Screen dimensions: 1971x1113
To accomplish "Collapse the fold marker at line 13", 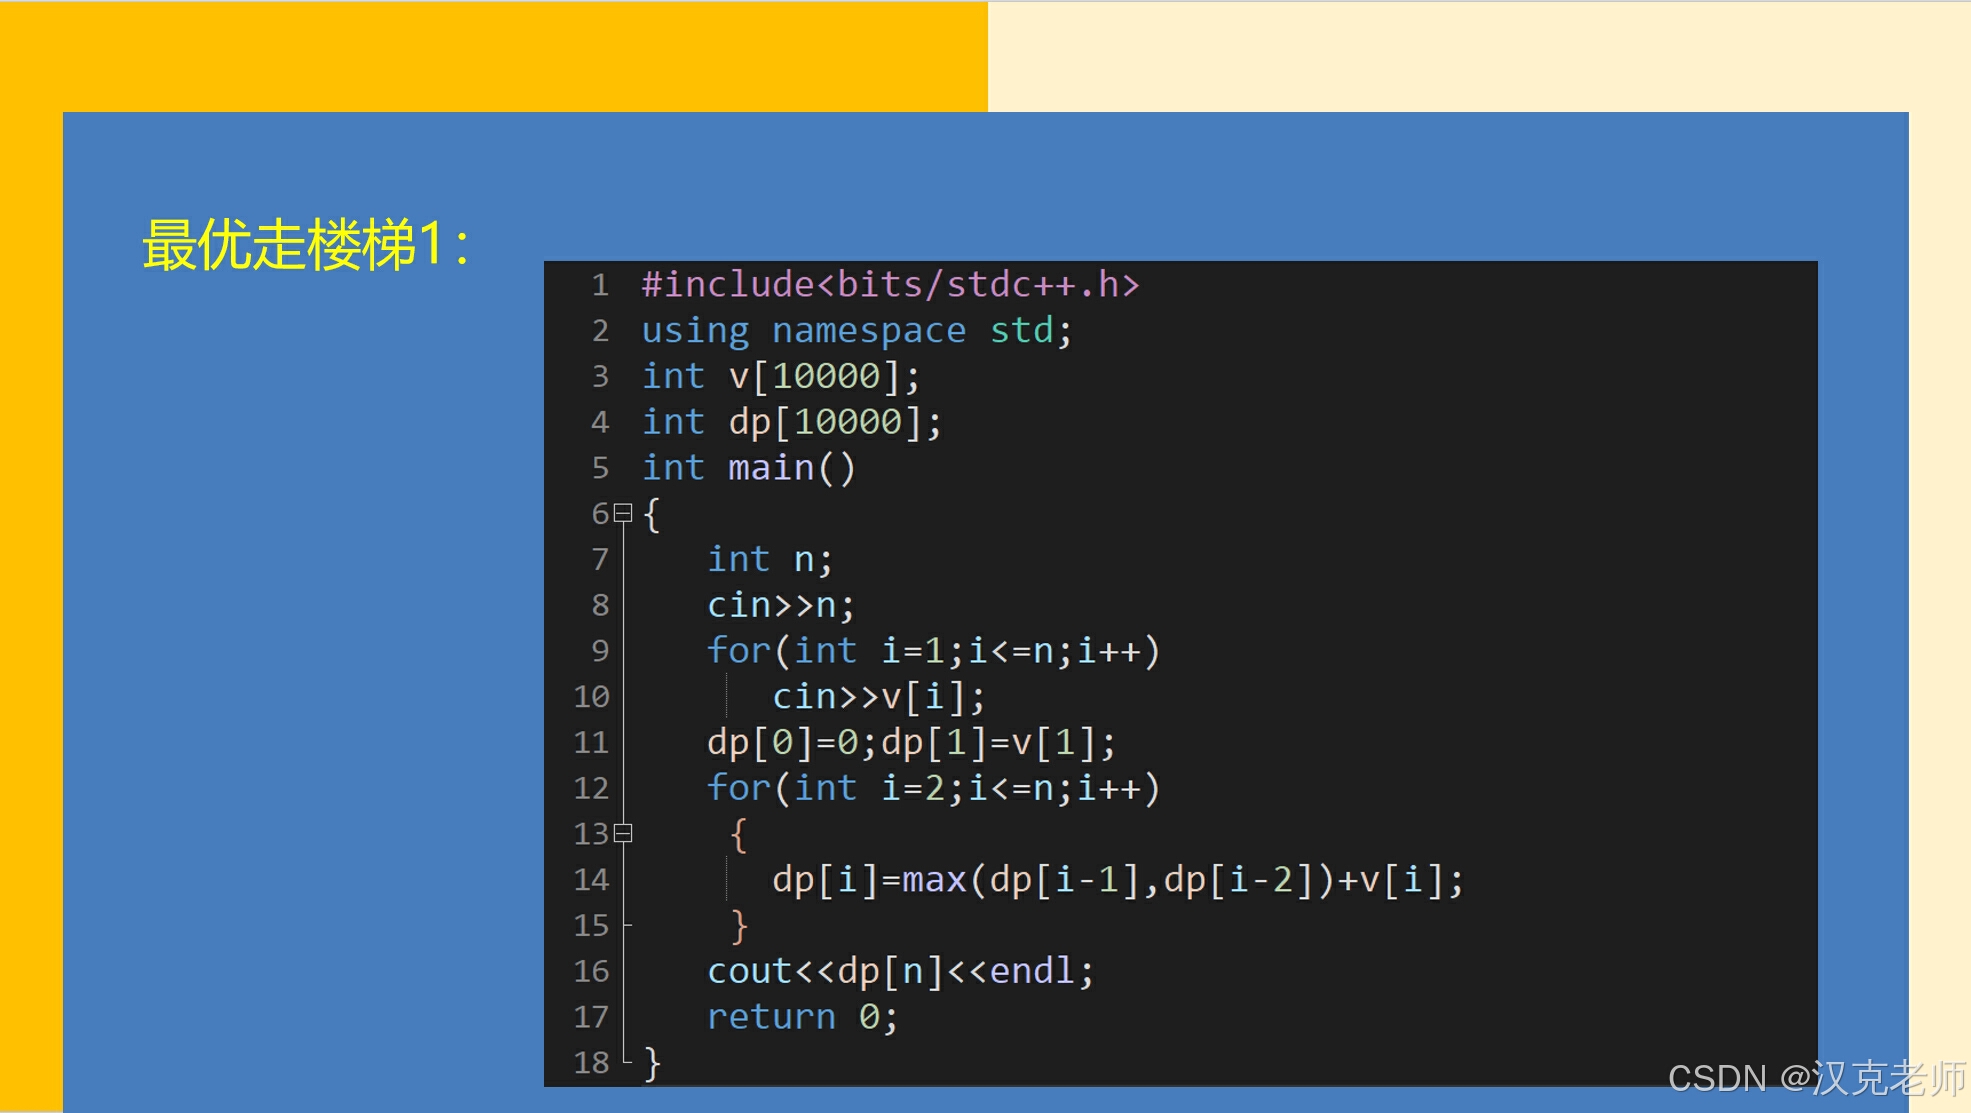I will [x=623, y=833].
